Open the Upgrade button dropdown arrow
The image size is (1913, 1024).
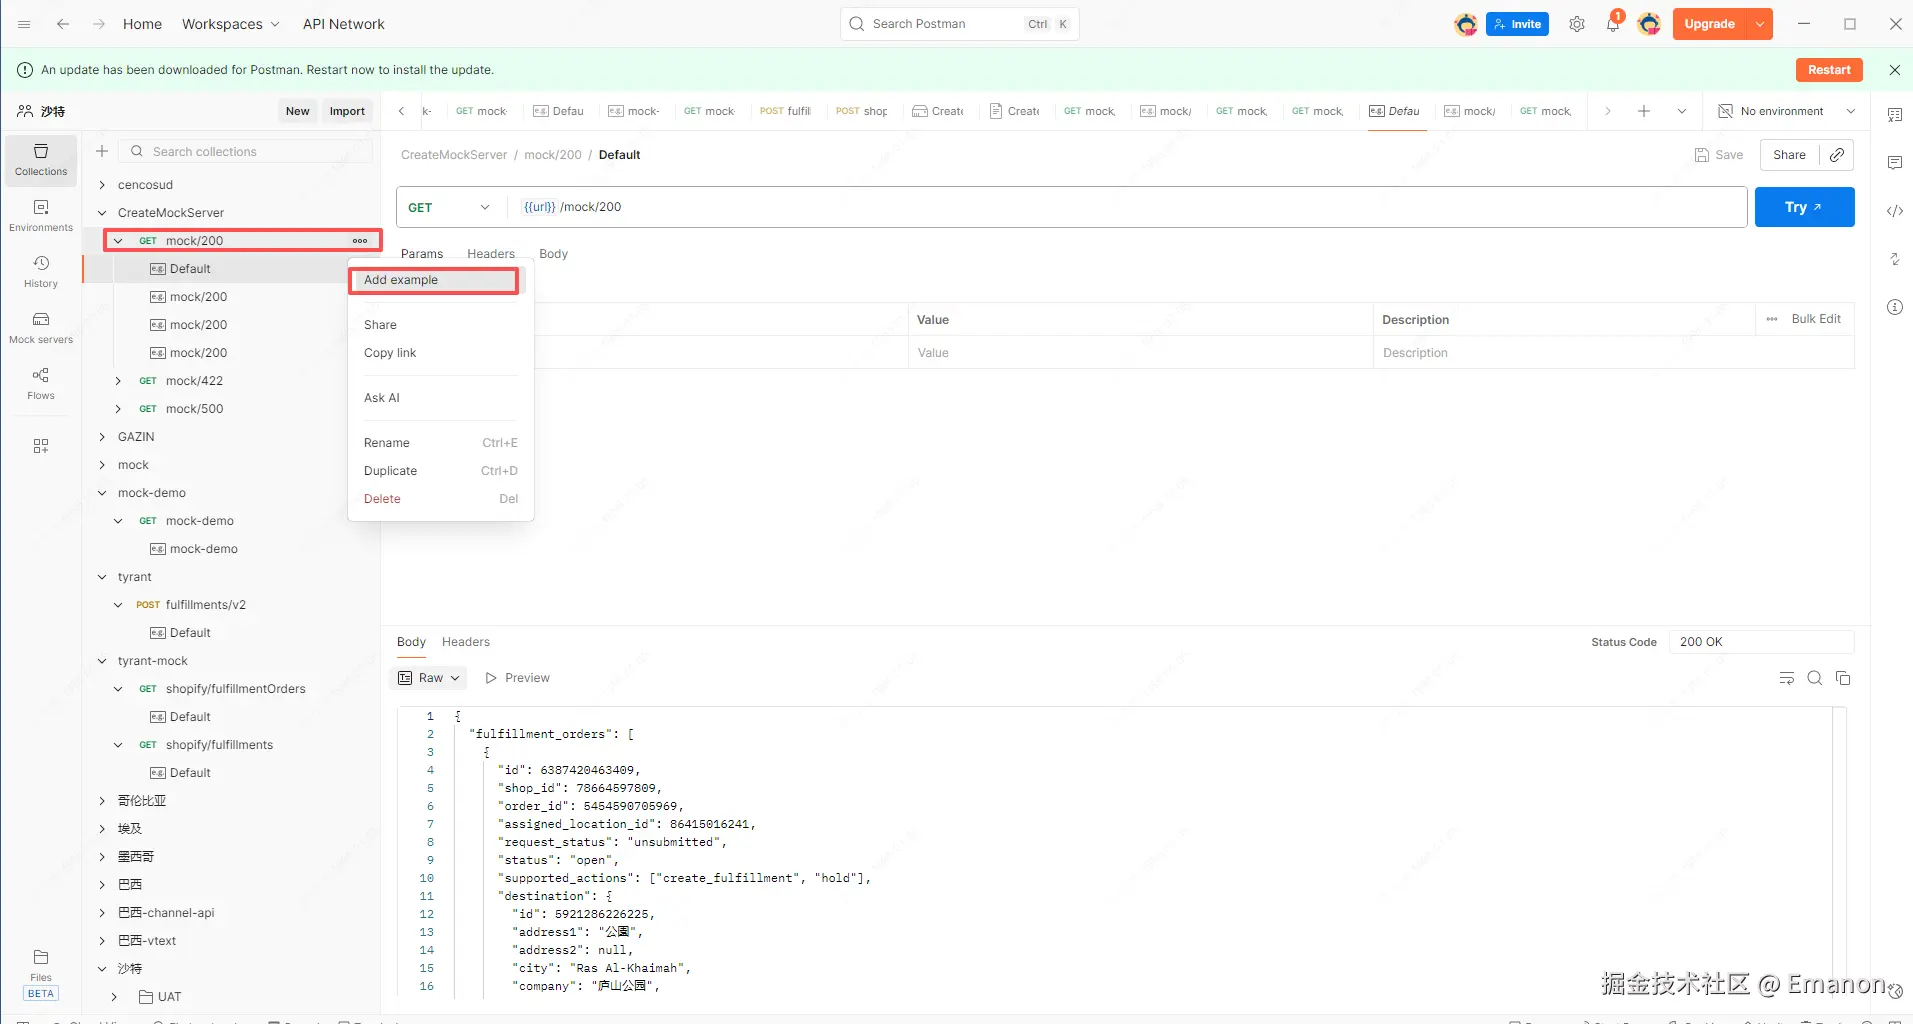tap(1760, 24)
